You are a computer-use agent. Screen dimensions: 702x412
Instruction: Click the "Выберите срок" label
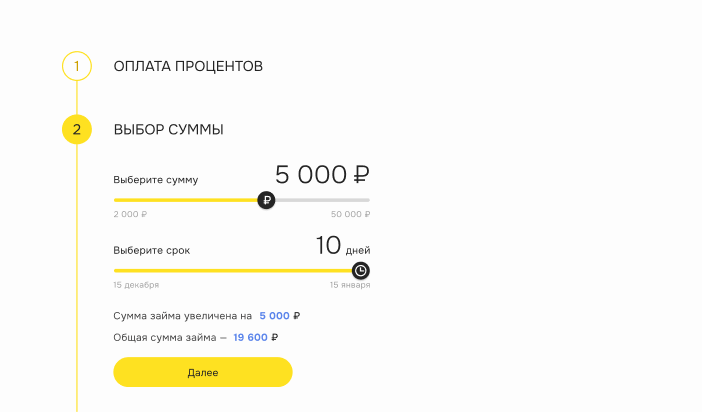(152, 250)
